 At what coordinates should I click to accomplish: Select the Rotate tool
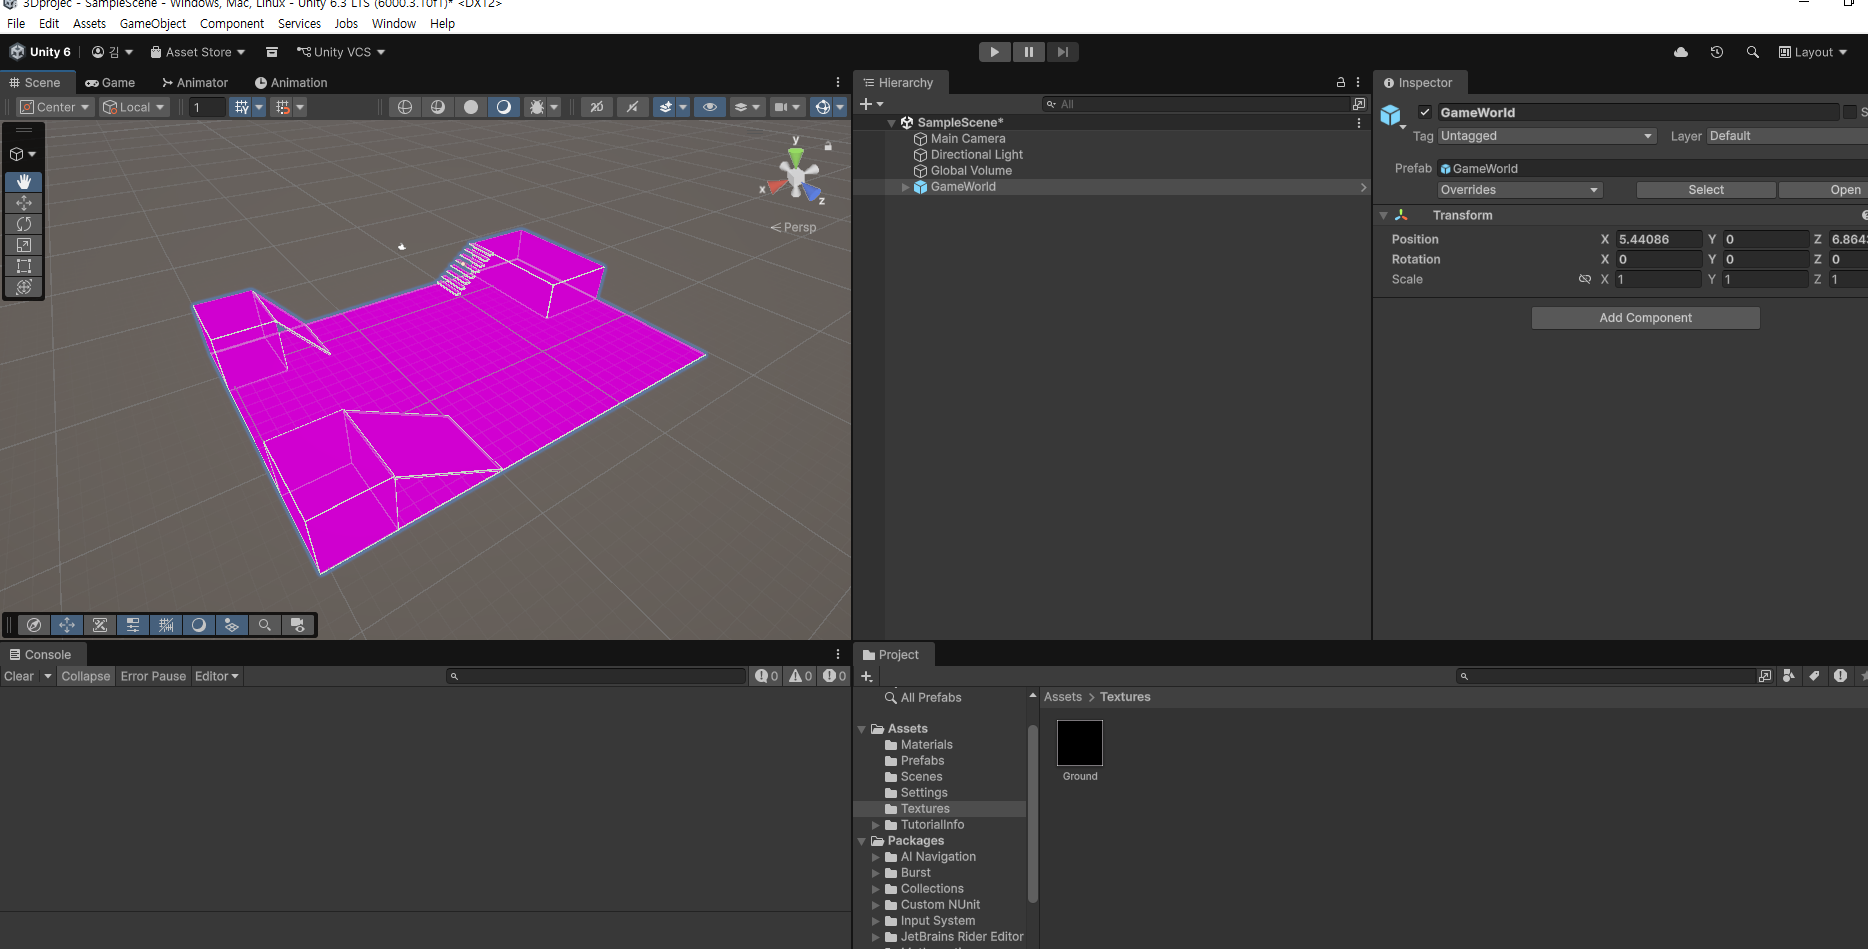[x=24, y=224]
